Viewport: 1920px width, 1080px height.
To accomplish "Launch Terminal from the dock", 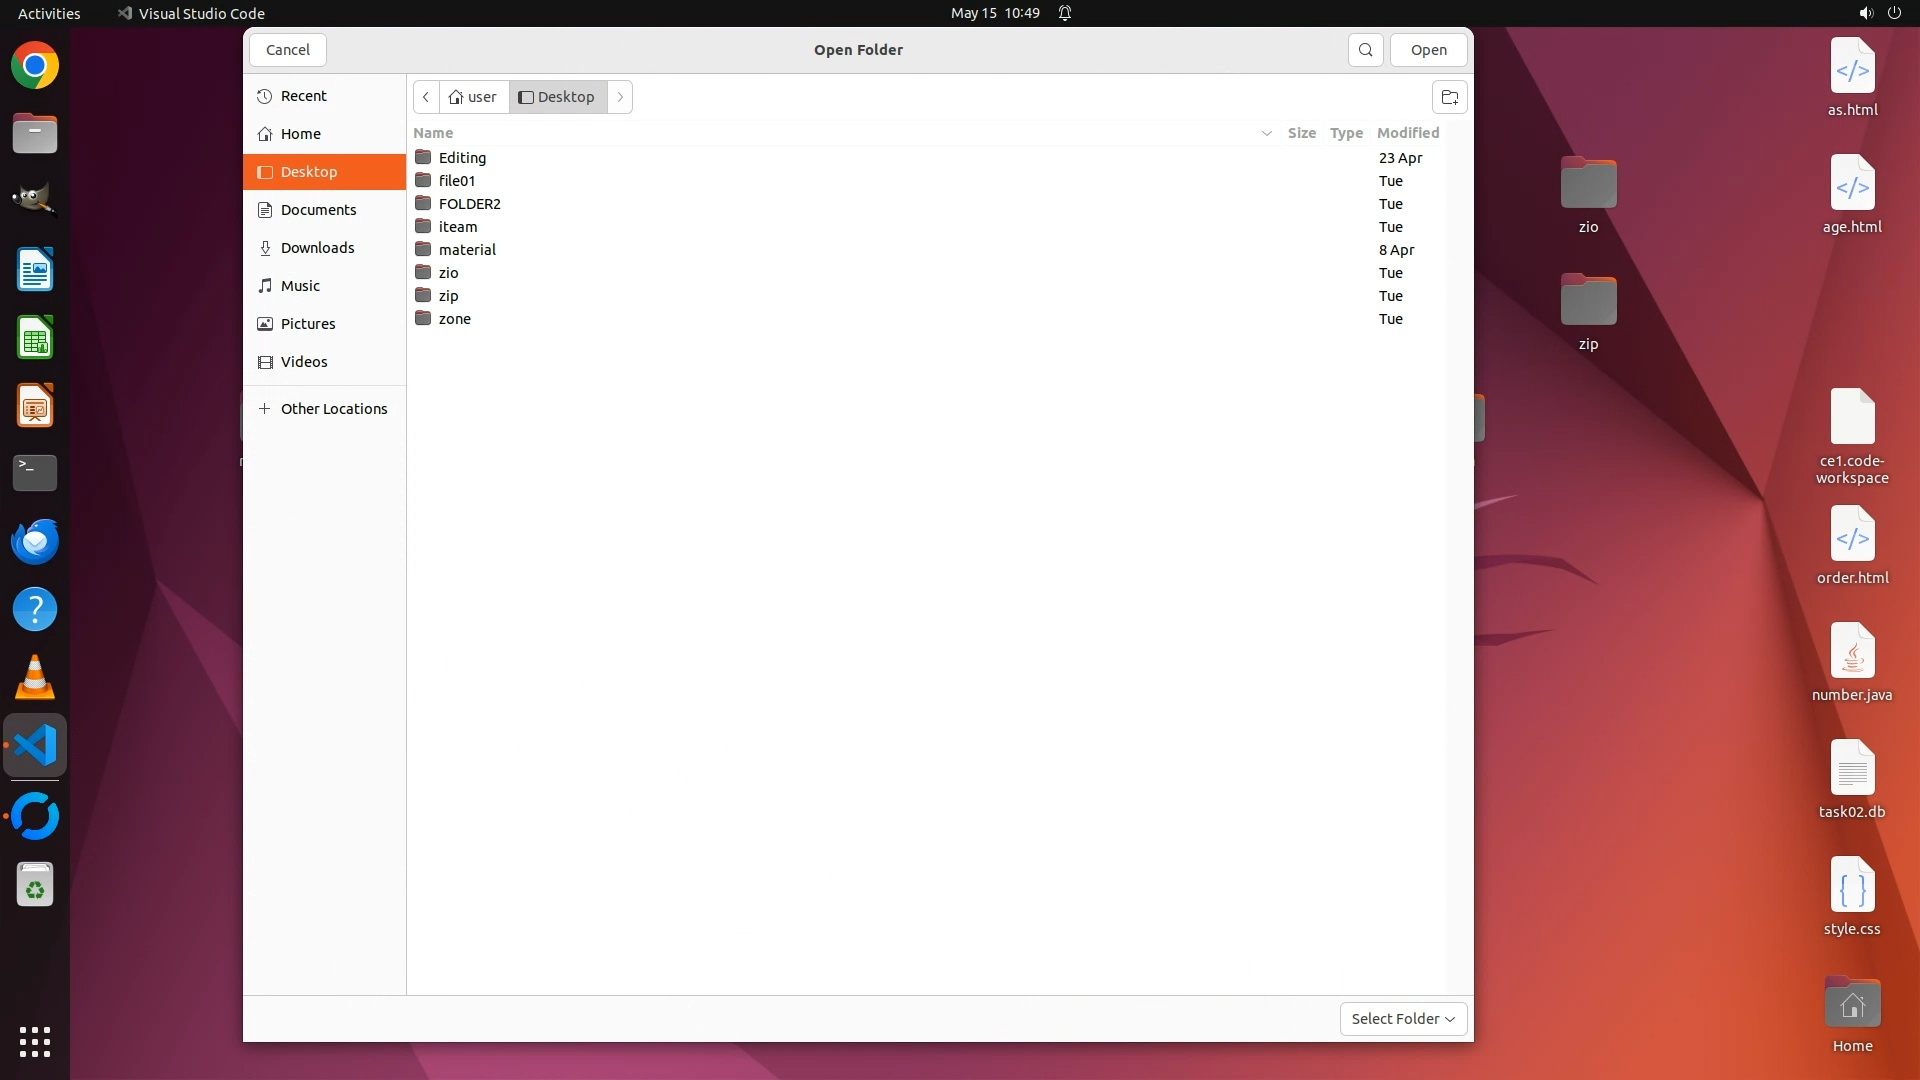I will point(35,473).
